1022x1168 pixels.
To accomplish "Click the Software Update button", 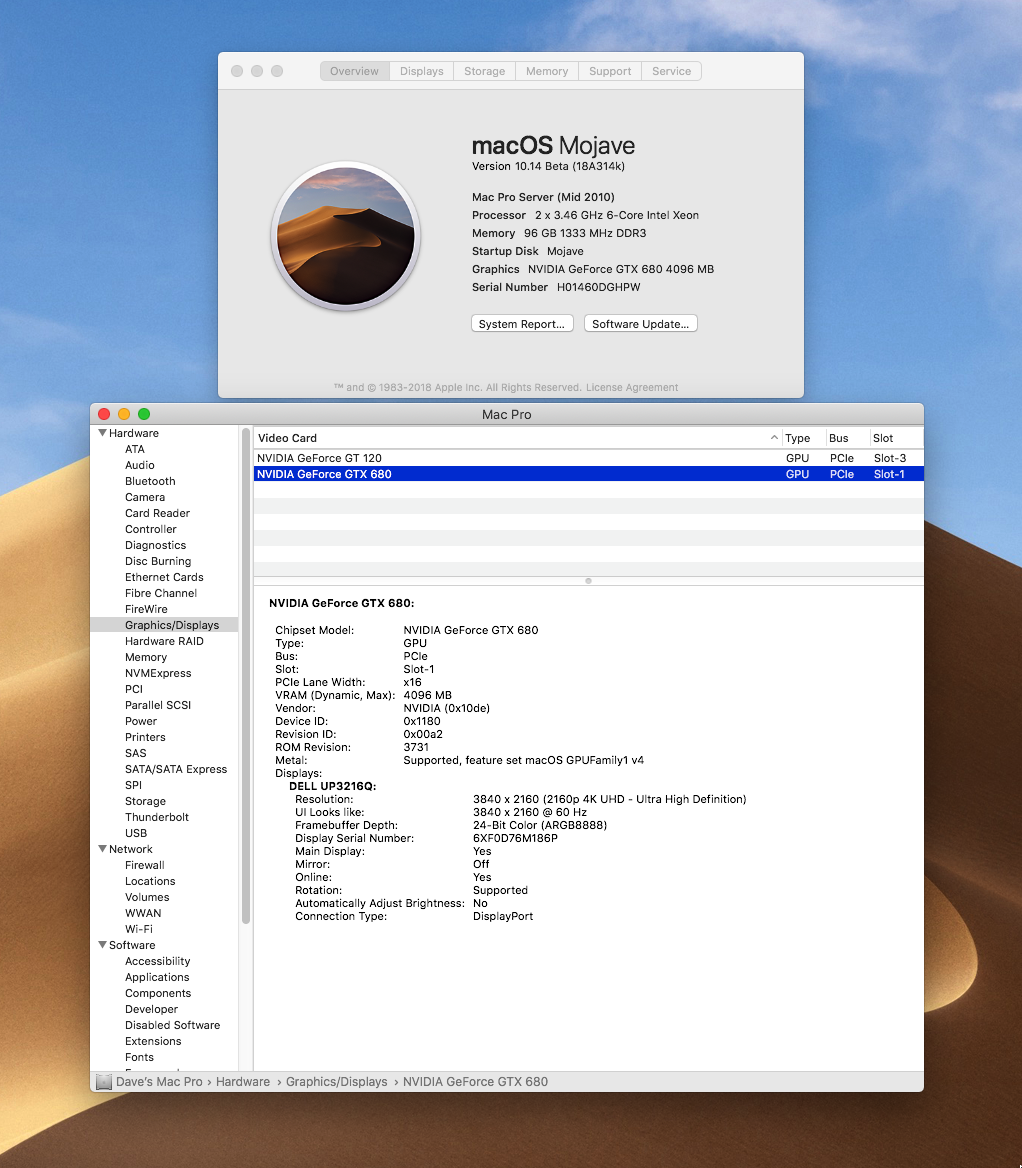I will 641,323.
